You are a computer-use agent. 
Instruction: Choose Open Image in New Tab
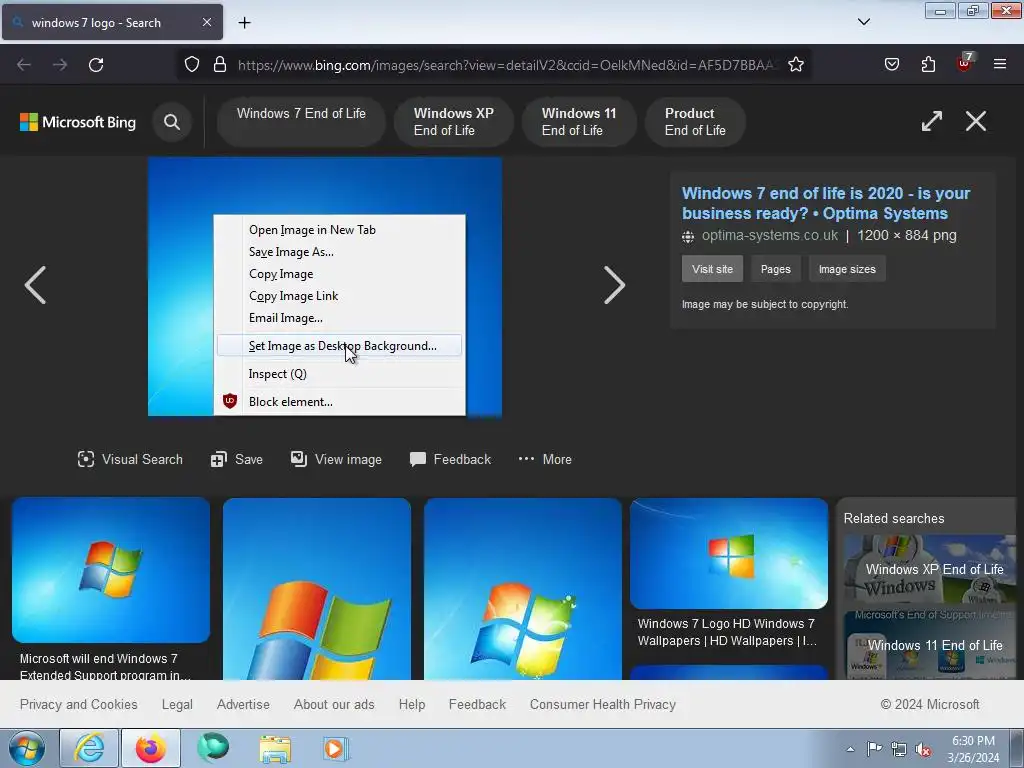(x=339, y=230)
